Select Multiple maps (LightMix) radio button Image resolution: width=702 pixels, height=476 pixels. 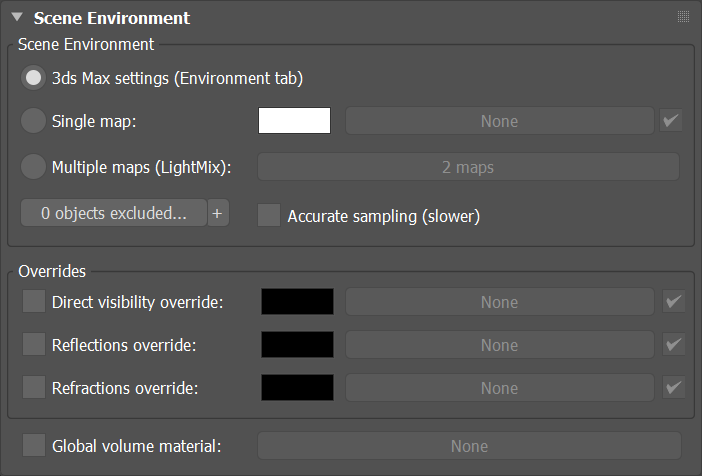[x=33, y=167]
